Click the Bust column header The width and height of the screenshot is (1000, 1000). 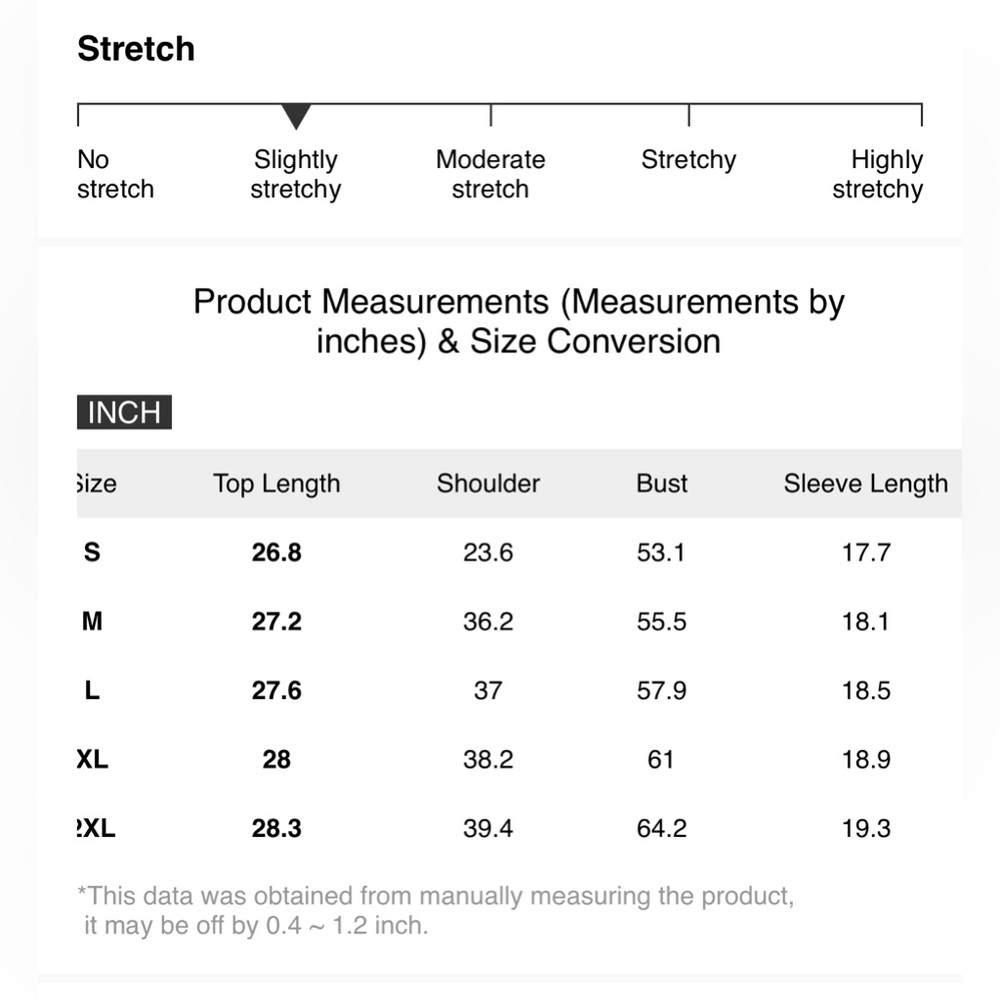point(662,484)
